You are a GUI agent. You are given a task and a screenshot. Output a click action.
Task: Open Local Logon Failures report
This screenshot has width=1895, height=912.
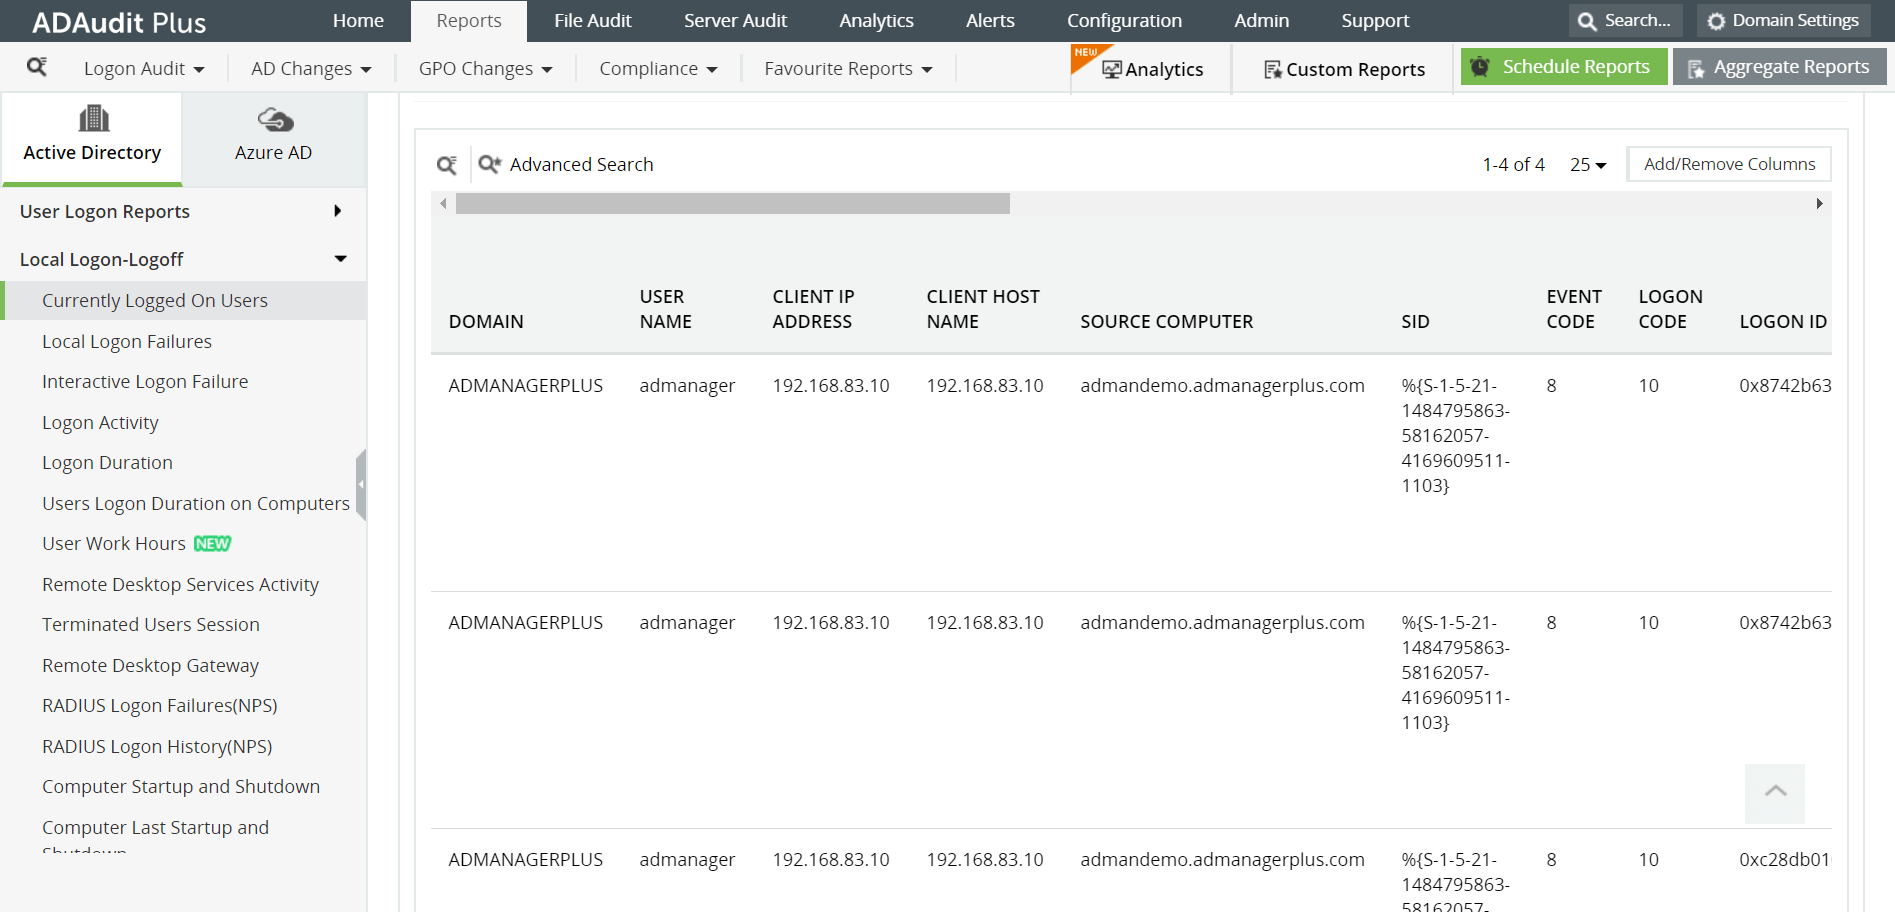tap(127, 342)
